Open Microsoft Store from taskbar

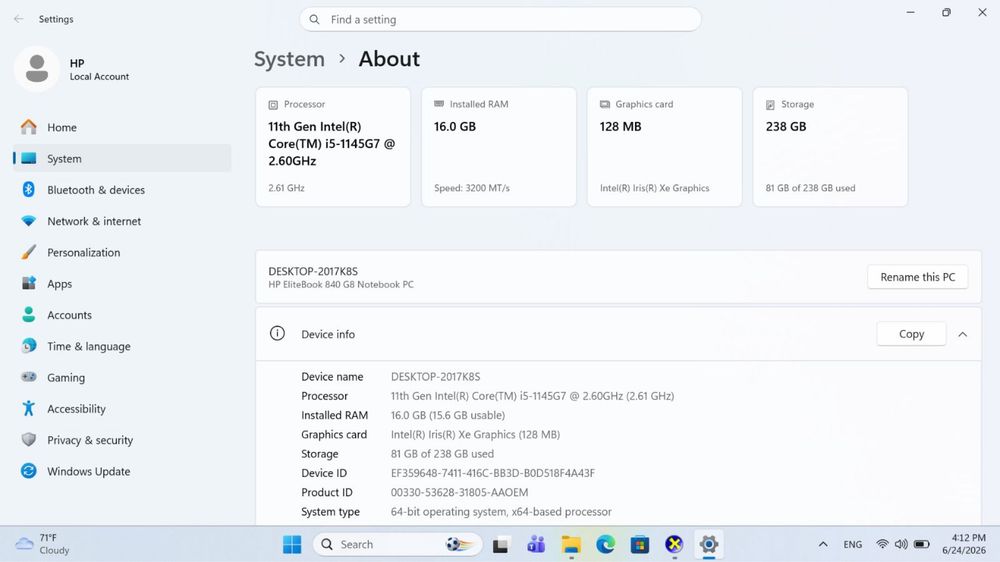click(x=640, y=544)
